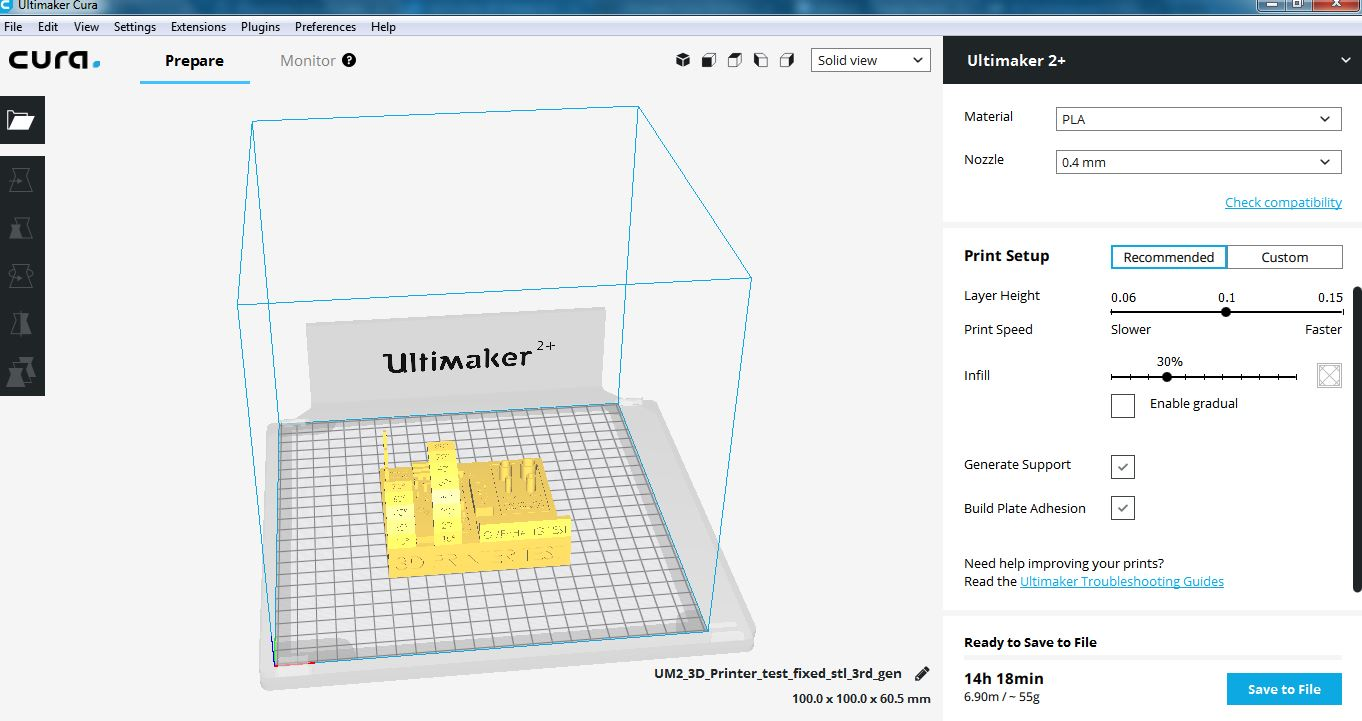Viewport: 1362px width, 721px height.
Task: Click the Open File folder icon
Action: click(21, 120)
